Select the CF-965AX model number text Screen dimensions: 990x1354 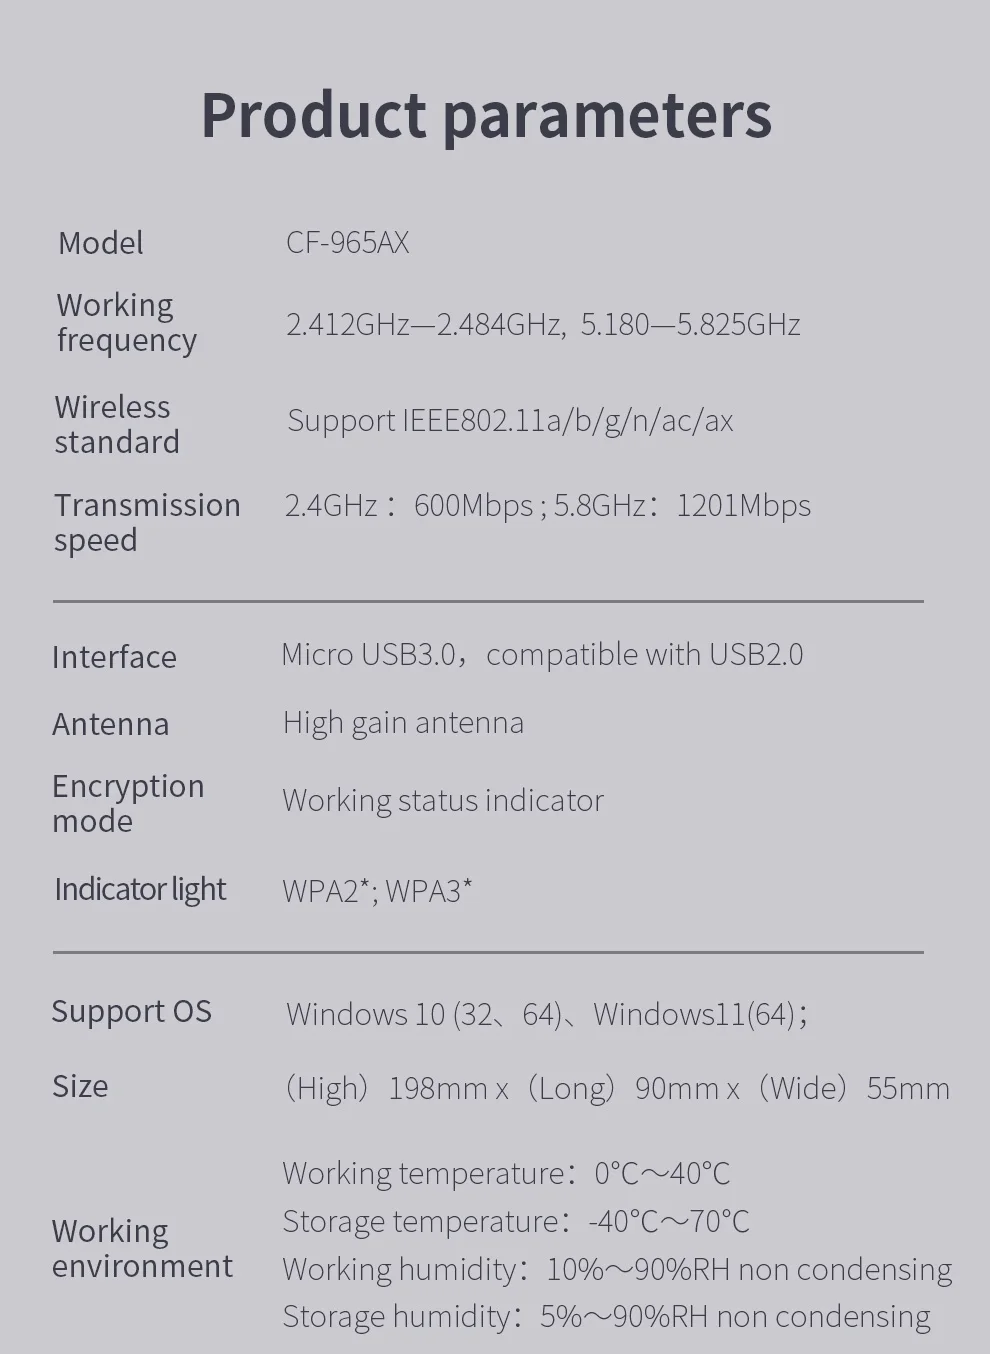point(347,243)
